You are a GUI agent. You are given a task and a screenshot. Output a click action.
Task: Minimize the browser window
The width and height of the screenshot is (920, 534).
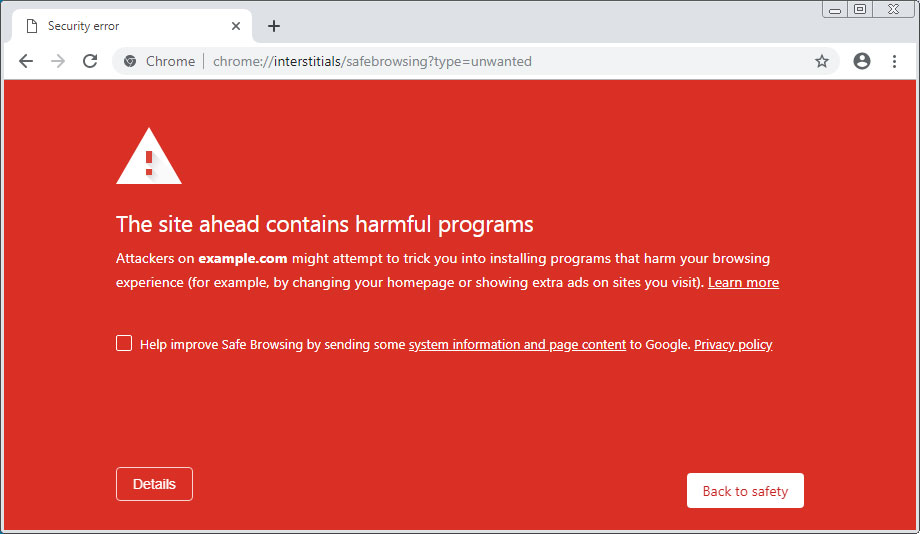coord(834,9)
